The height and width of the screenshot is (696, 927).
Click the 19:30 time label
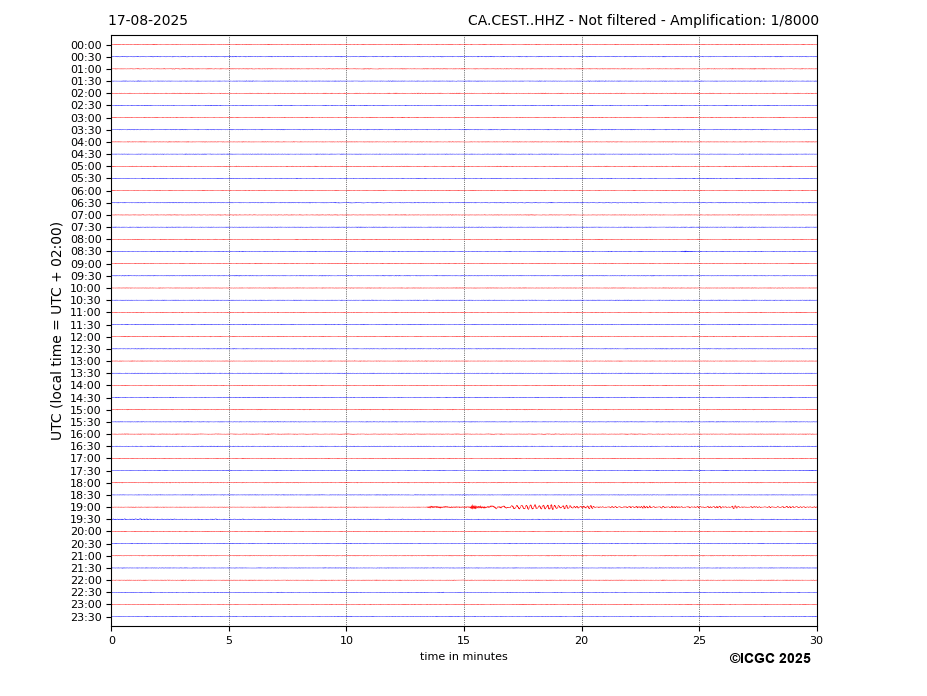tap(86, 520)
